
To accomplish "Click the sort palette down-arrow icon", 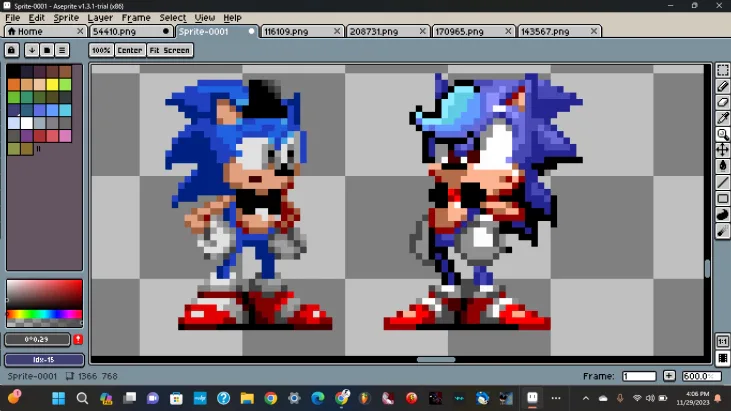I will pos(31,50).
